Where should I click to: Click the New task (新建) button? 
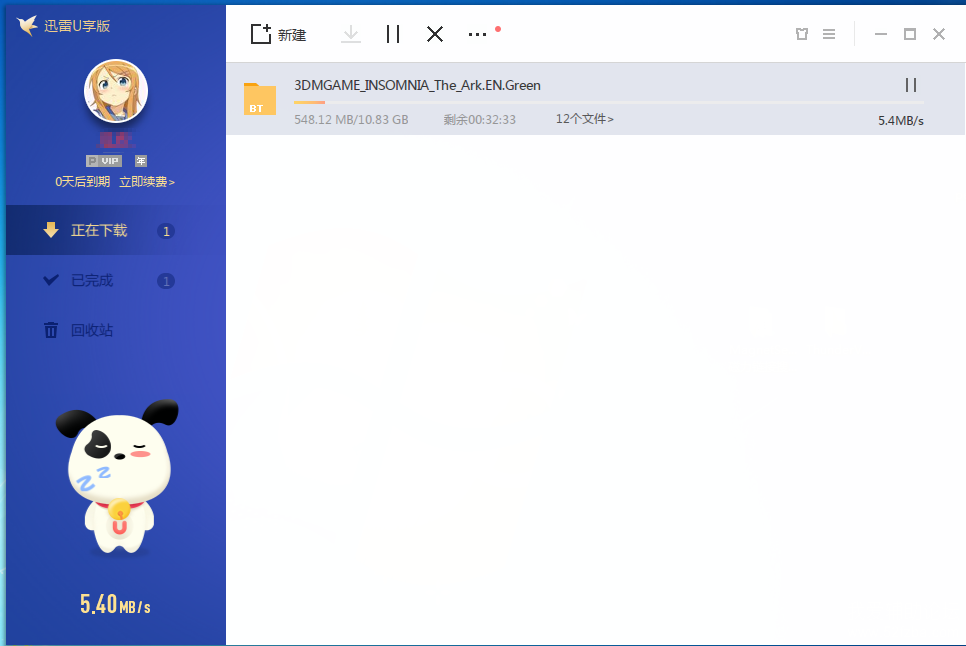pyautogui.click(x=278, y=35)
